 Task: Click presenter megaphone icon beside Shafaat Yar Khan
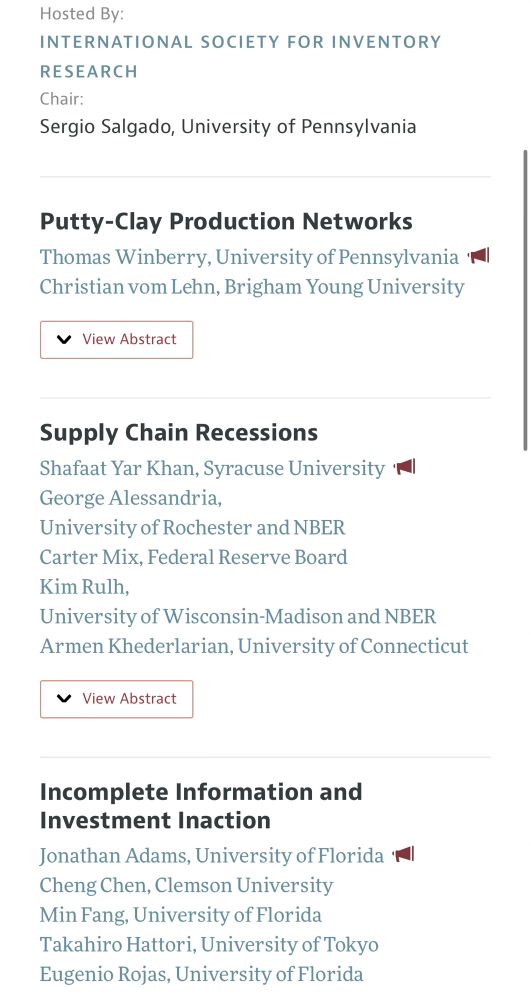[404, 467]
